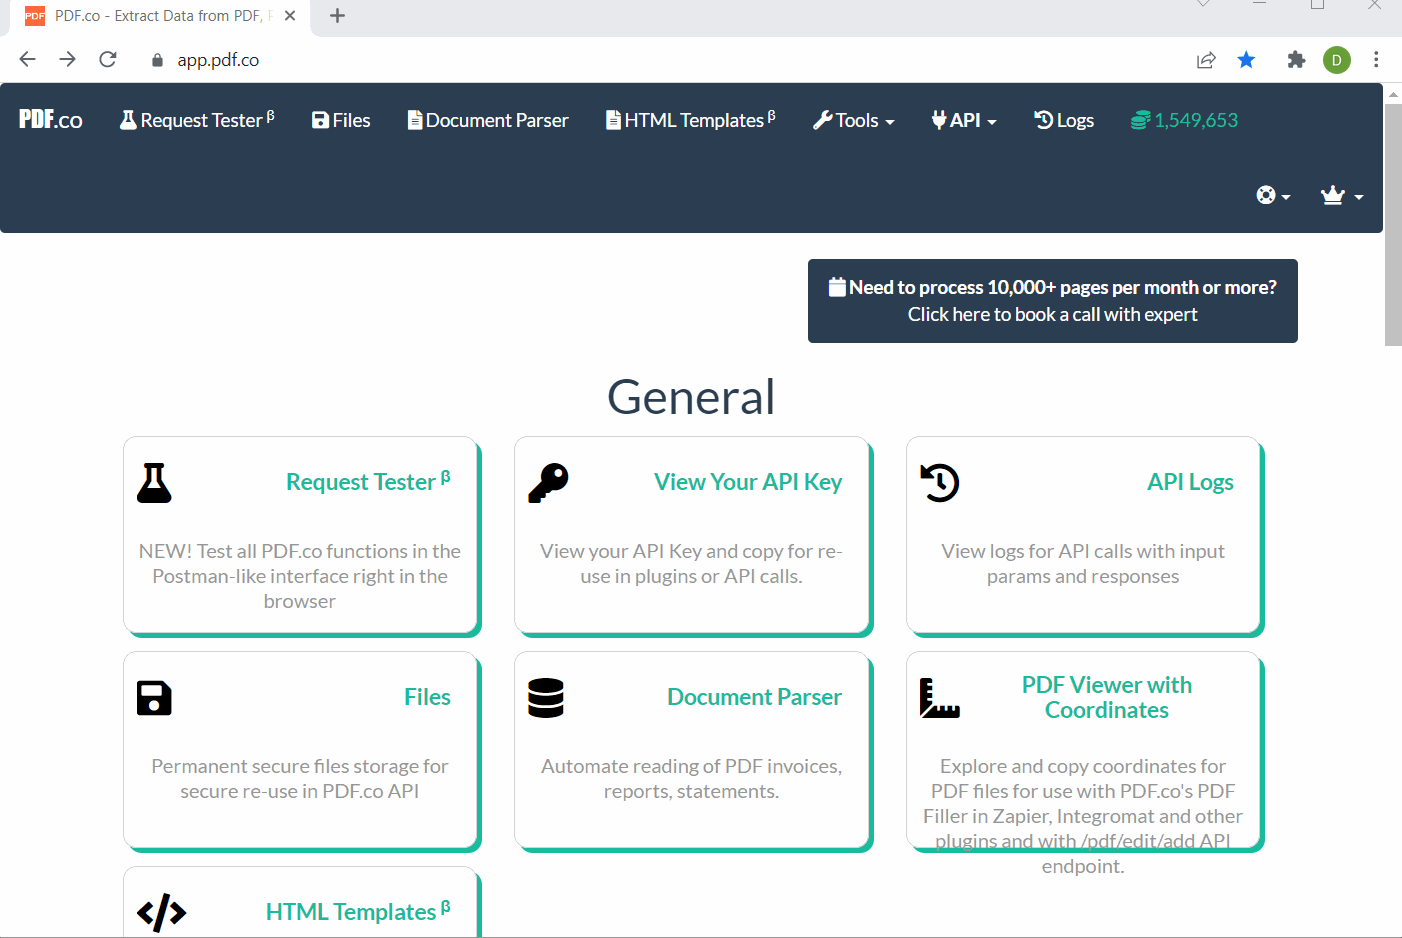This screenshot has width=1402, height=938.
Task: Click the share page icon in address bar
Action: 1206,60
